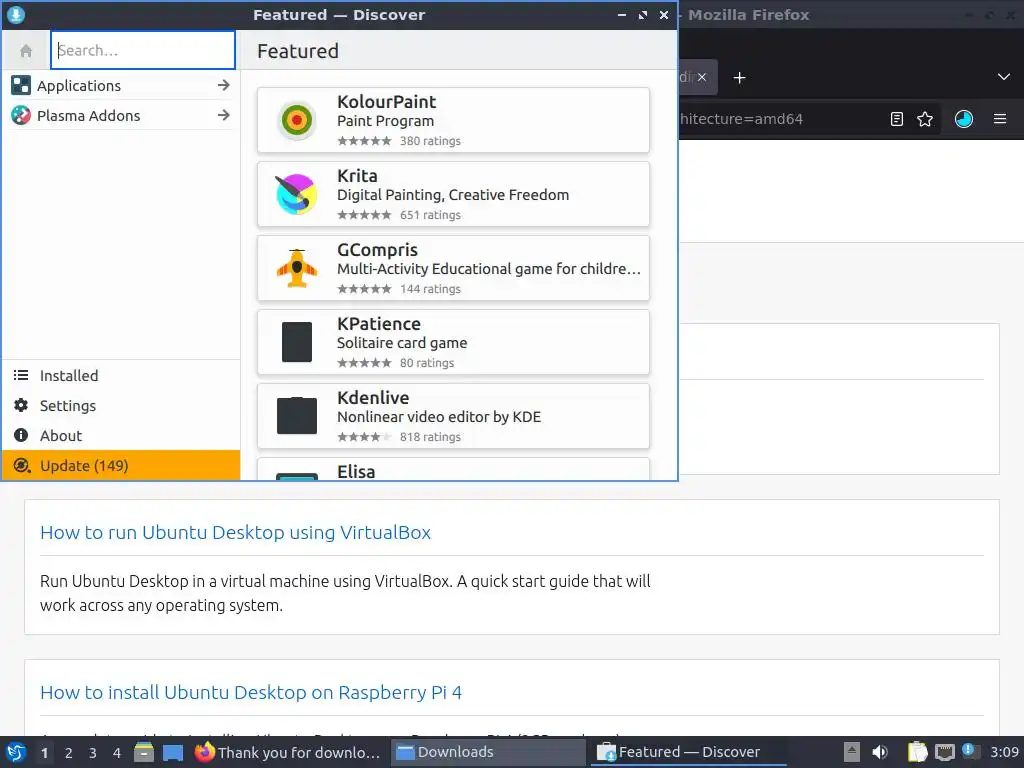Click the KolourPaint app icon
The height and width of the screenshot is (768, 1024).
point(296,120)
